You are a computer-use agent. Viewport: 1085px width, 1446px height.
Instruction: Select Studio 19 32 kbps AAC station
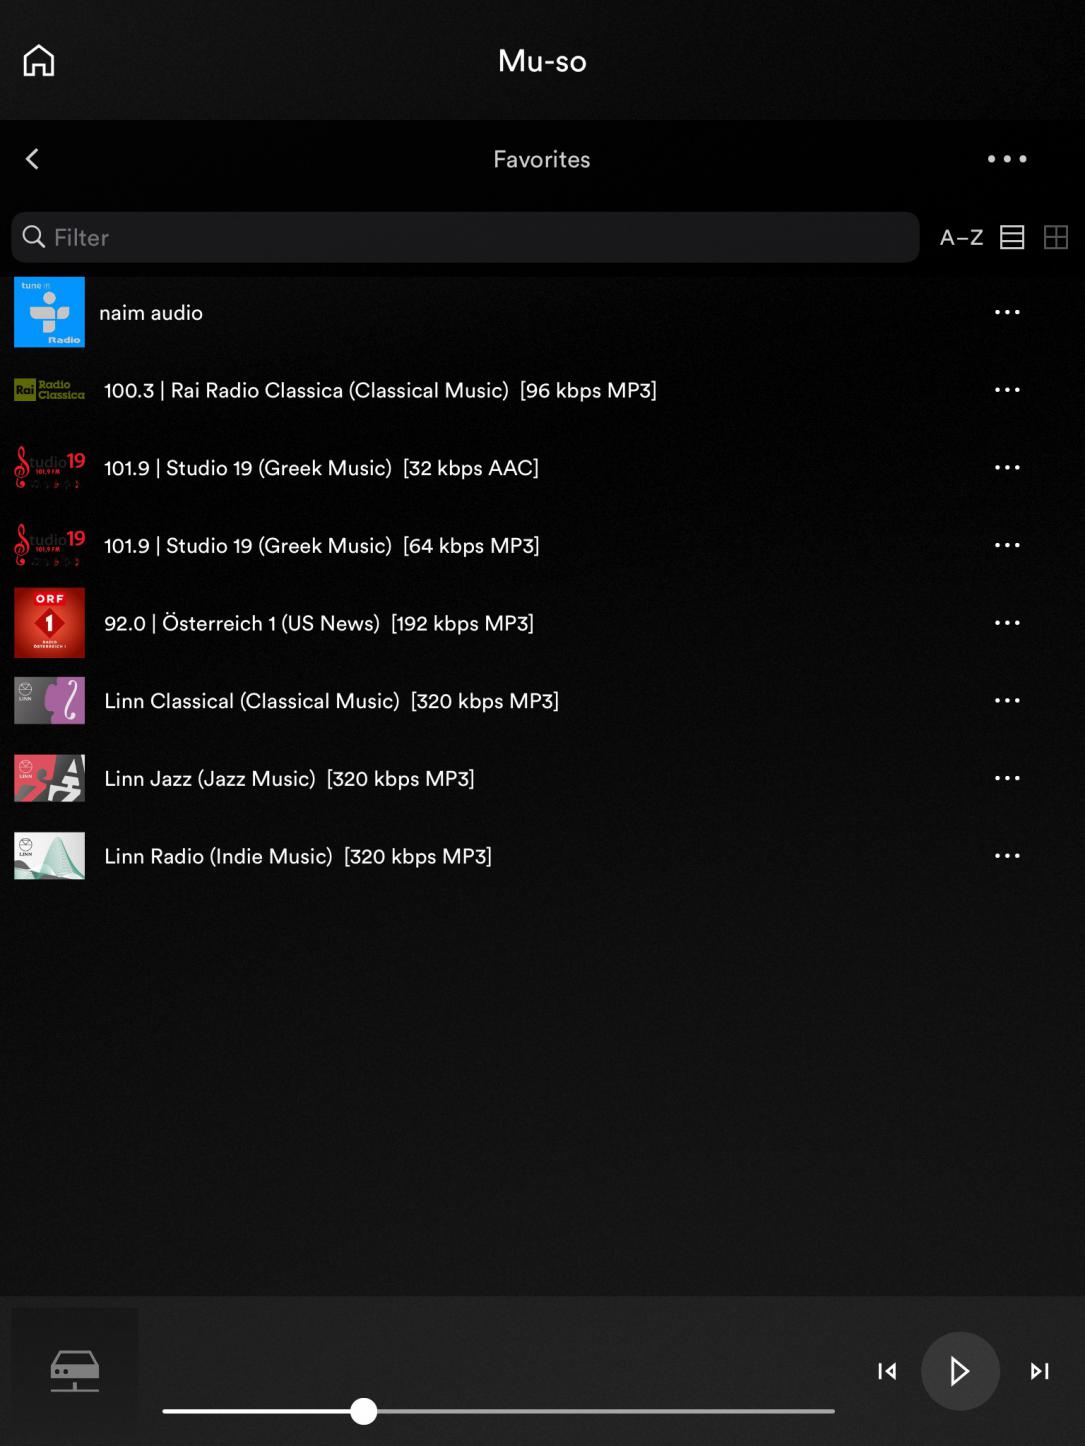click(x=321, y=468)
